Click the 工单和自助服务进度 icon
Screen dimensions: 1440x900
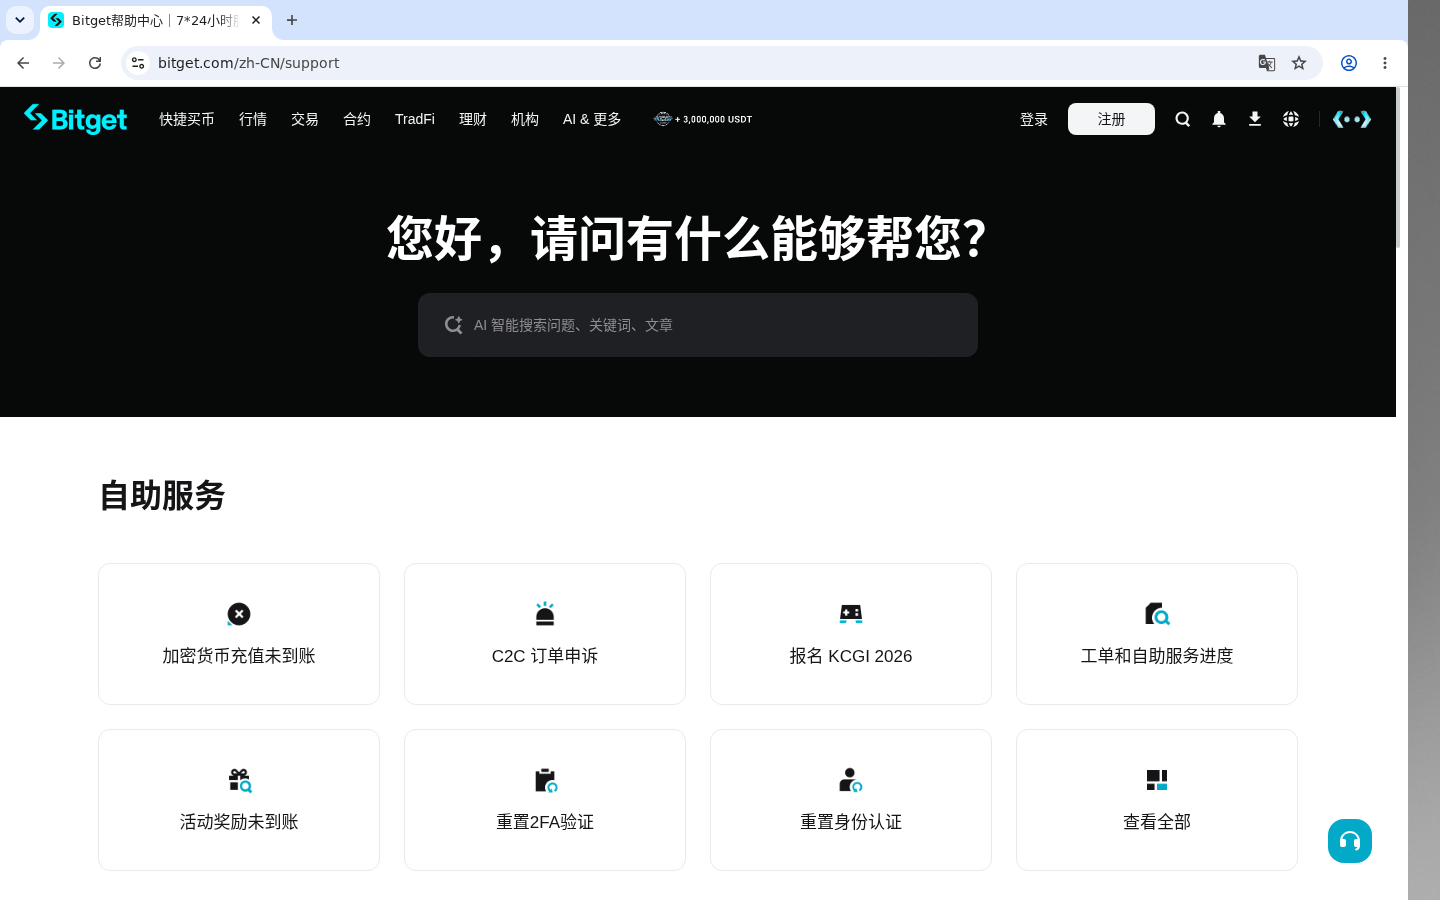click(x=1157, y=614)
